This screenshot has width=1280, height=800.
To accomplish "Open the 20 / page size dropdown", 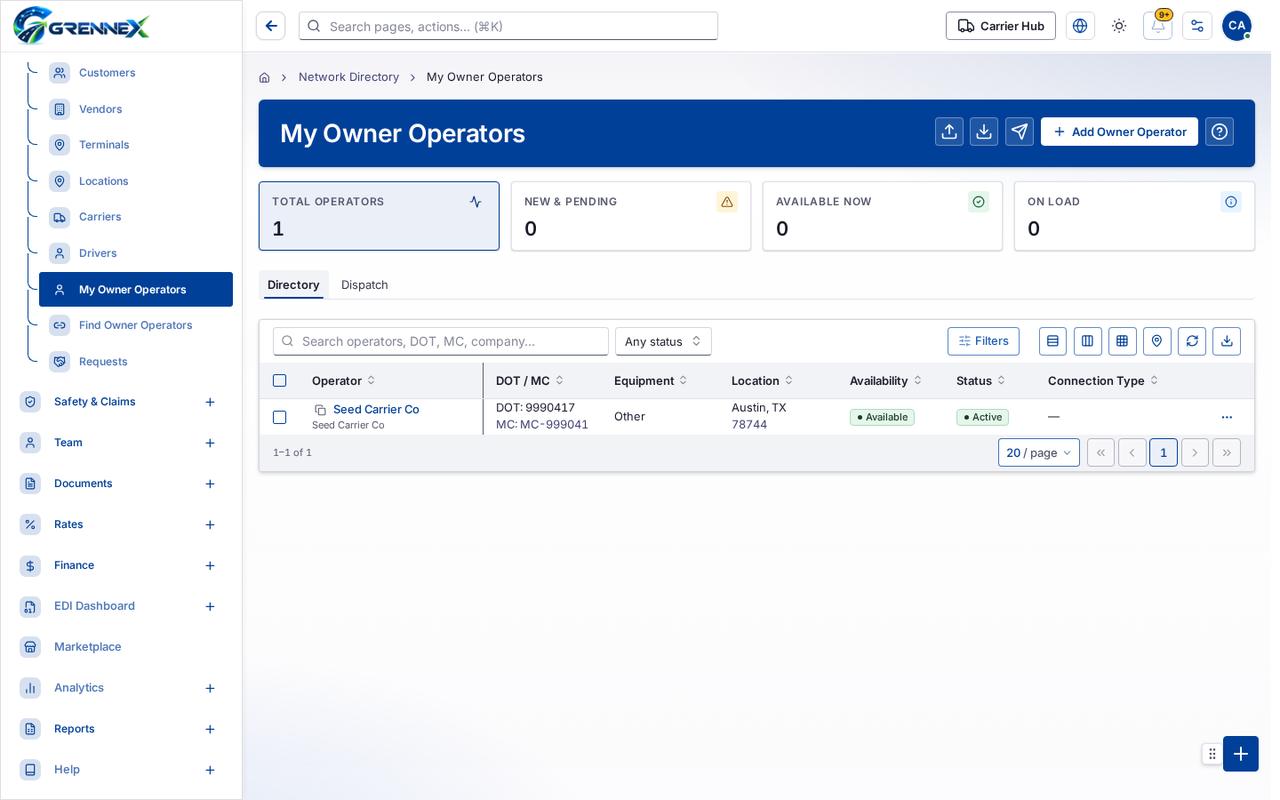I will click(x=1039, y=453).
